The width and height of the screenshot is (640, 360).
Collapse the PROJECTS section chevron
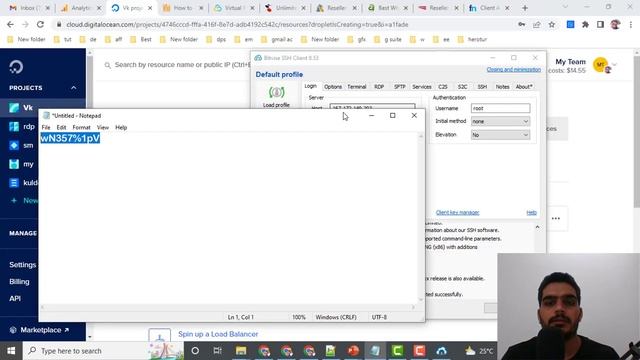point(73,88)
